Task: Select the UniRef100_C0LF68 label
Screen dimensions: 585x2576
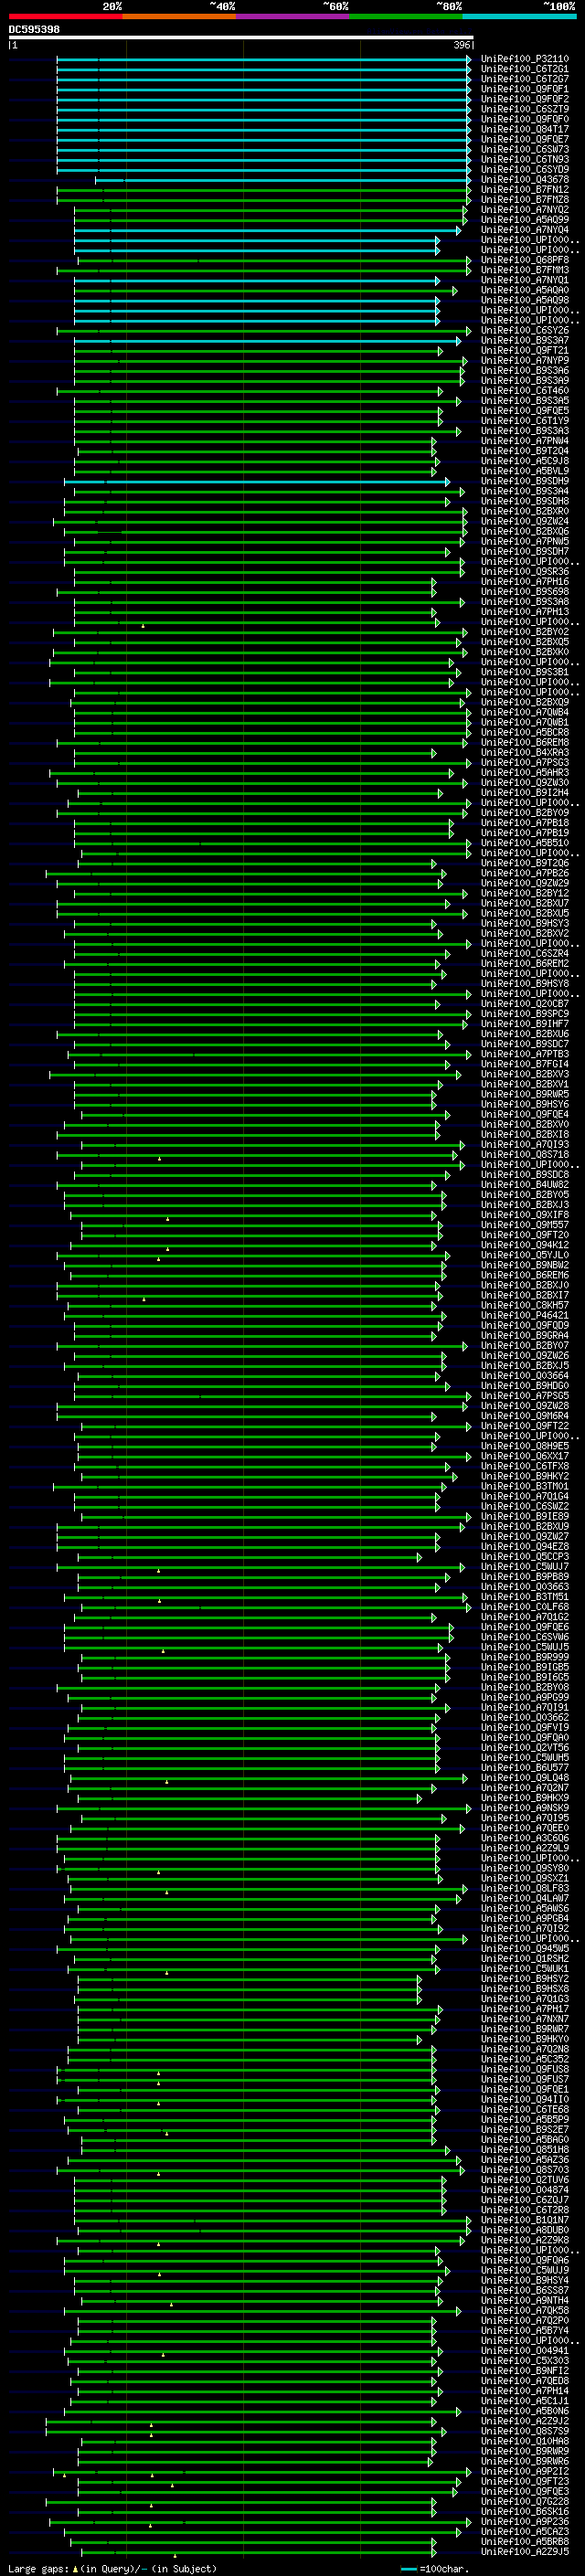Action: click(524, 1606)
